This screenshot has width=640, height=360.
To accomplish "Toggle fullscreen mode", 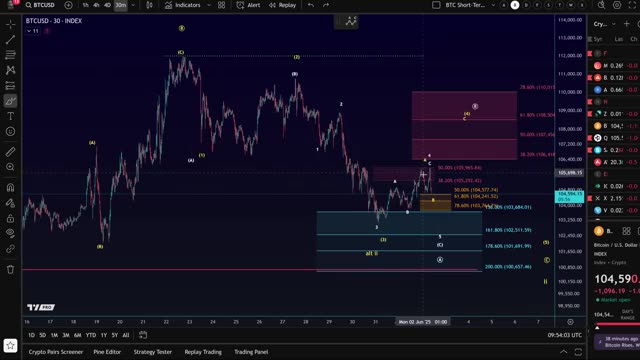I will pos(632,5).
